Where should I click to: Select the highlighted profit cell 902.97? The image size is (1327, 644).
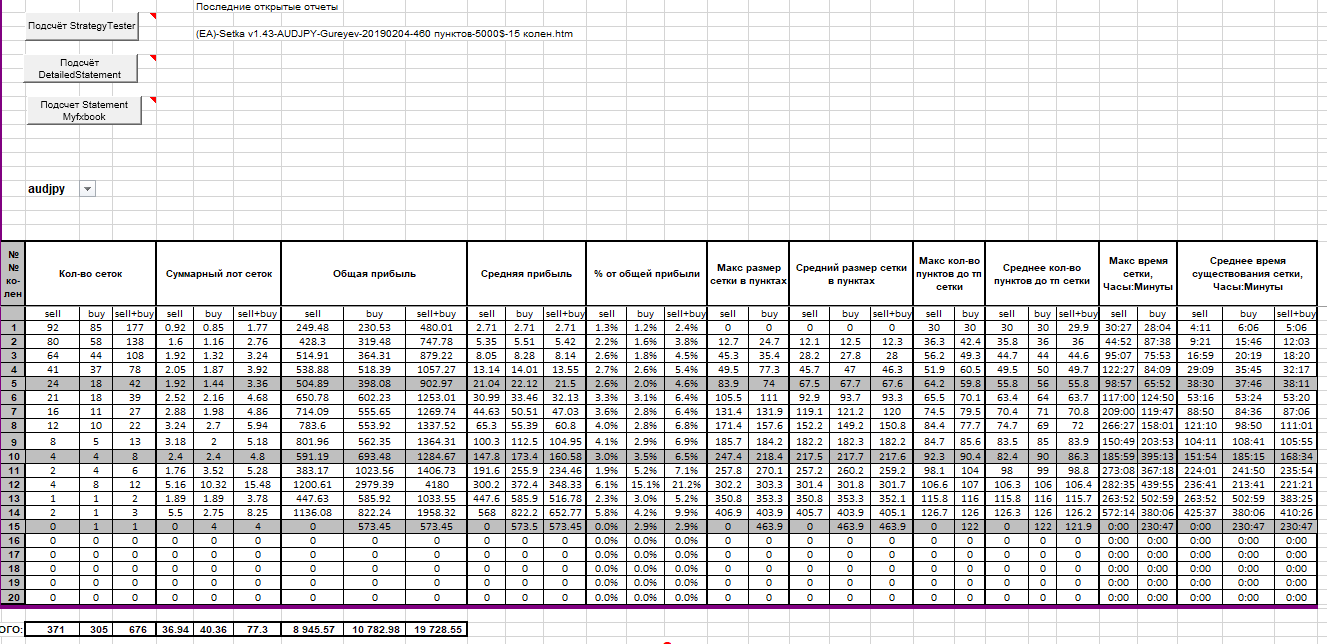[435, 384]
